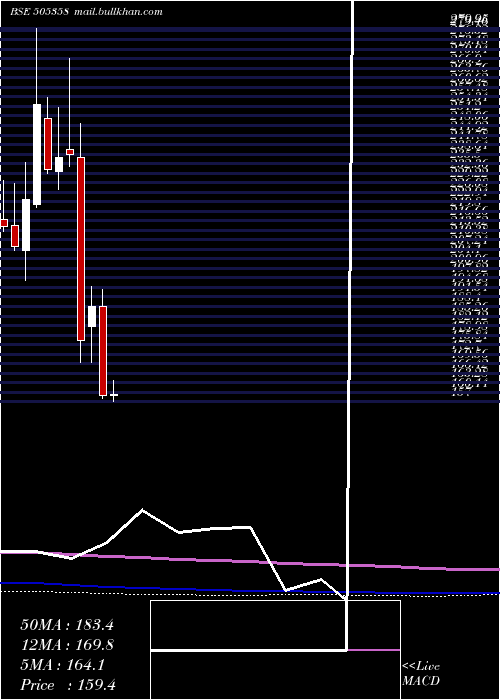Click the <<Live MACD label
This screenshot has width=500, height=700.
[421, 674]
